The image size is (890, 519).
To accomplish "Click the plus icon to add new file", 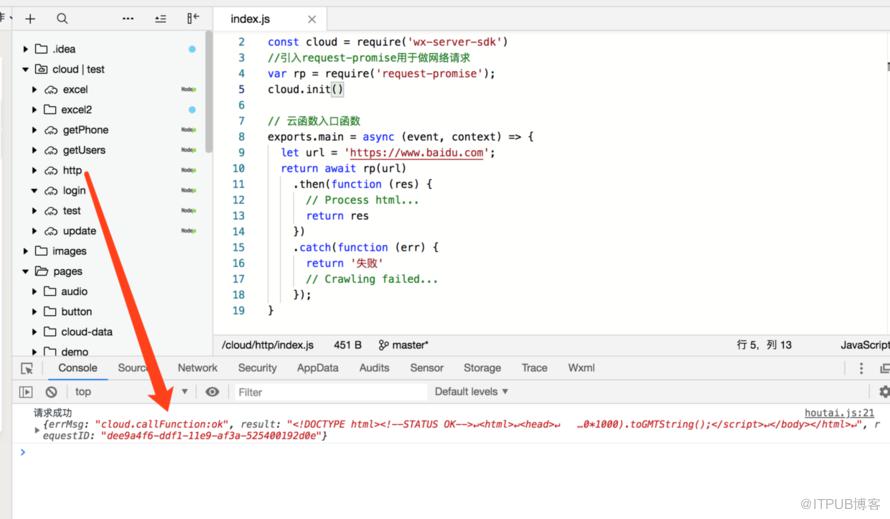I will click(30, 19).
